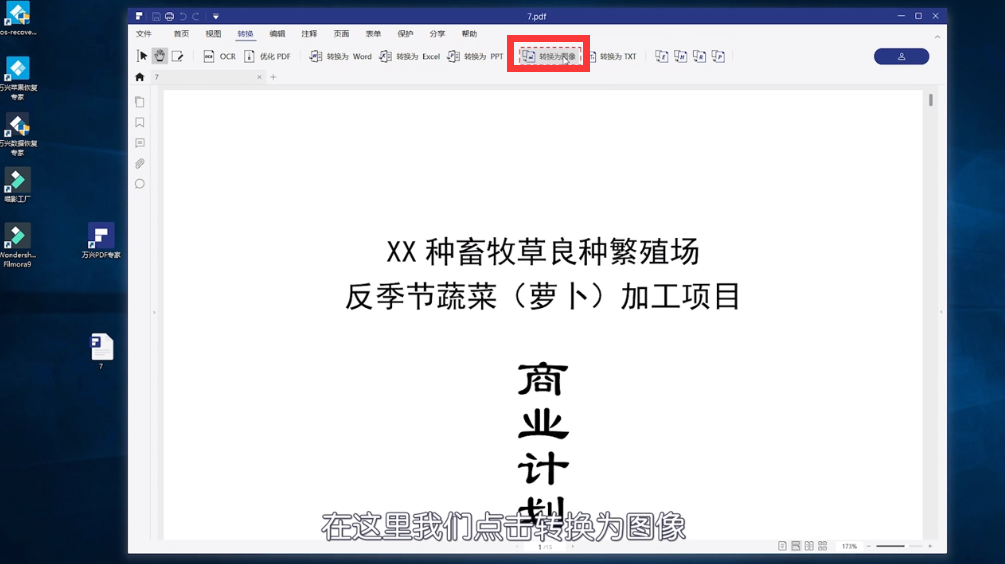Open the 分享 tab

(438, 33)
